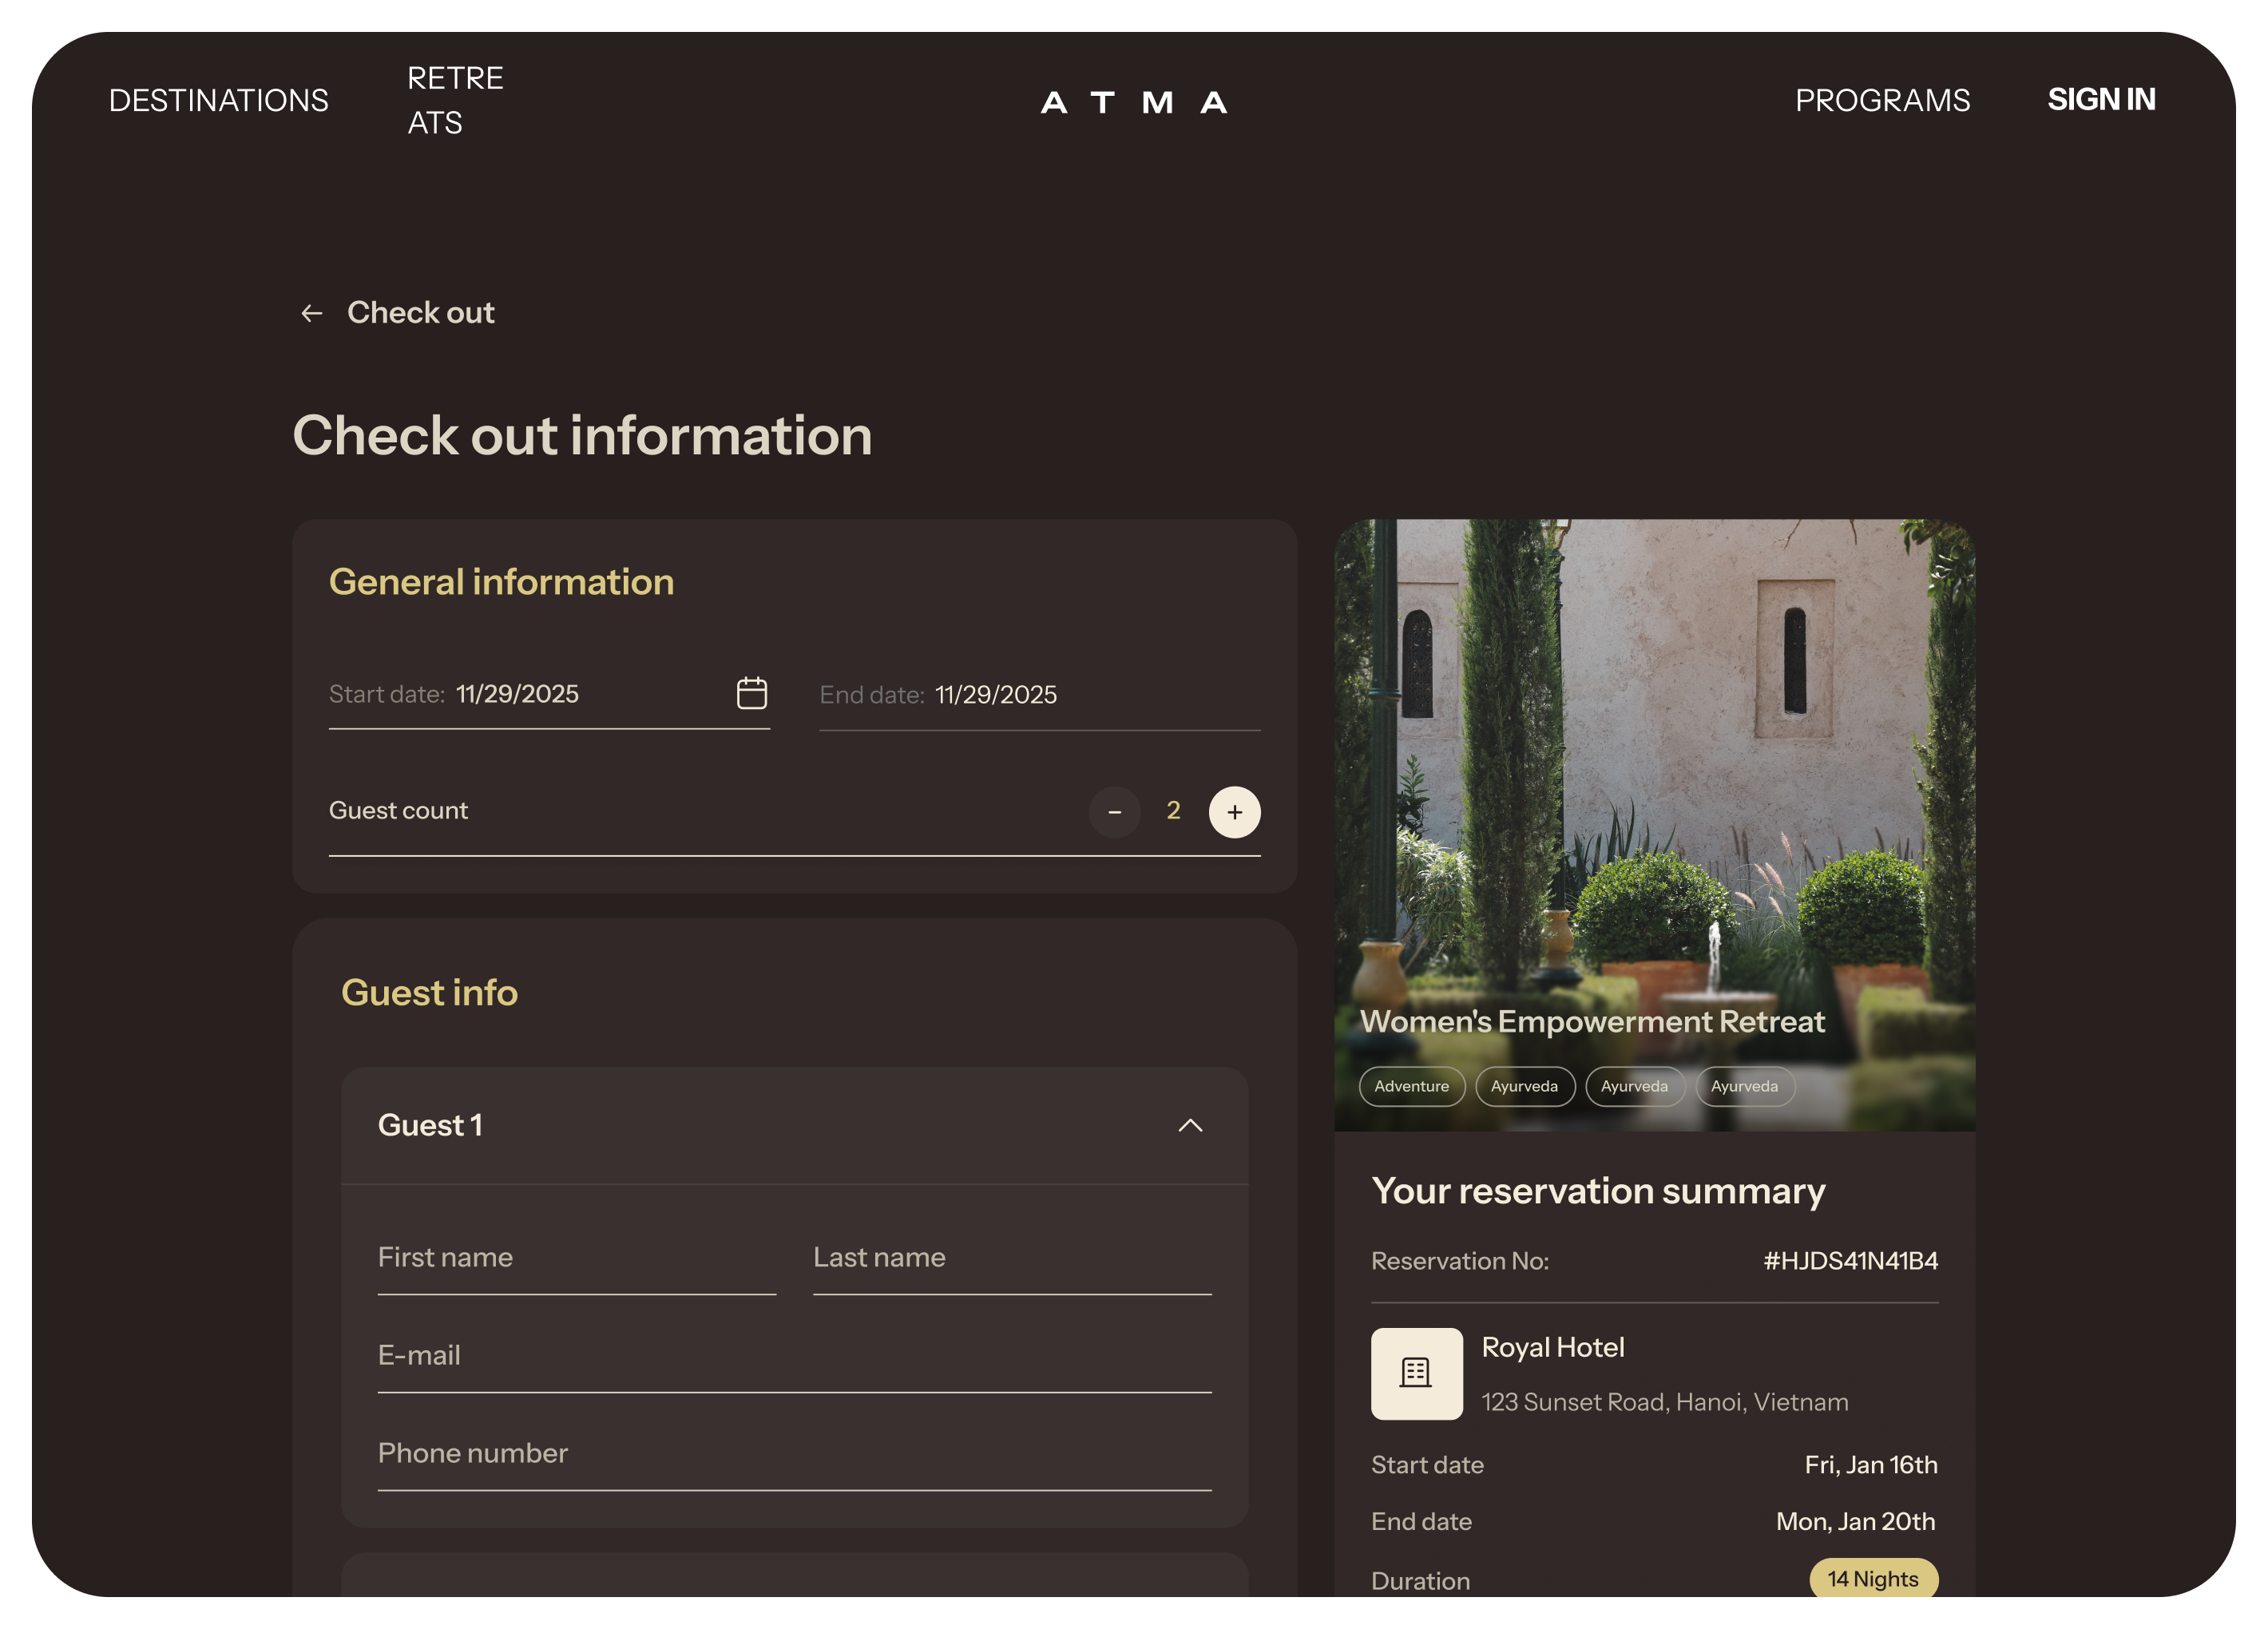Open the start date calendar icon
The height and width of the screenshot is (1629, 2268).
click(751, 693)
